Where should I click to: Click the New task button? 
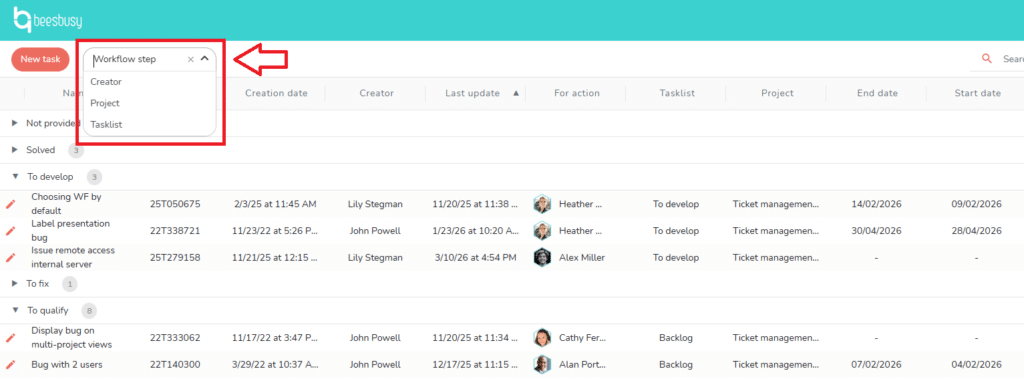pyautogui.click(x=40, y=59)
